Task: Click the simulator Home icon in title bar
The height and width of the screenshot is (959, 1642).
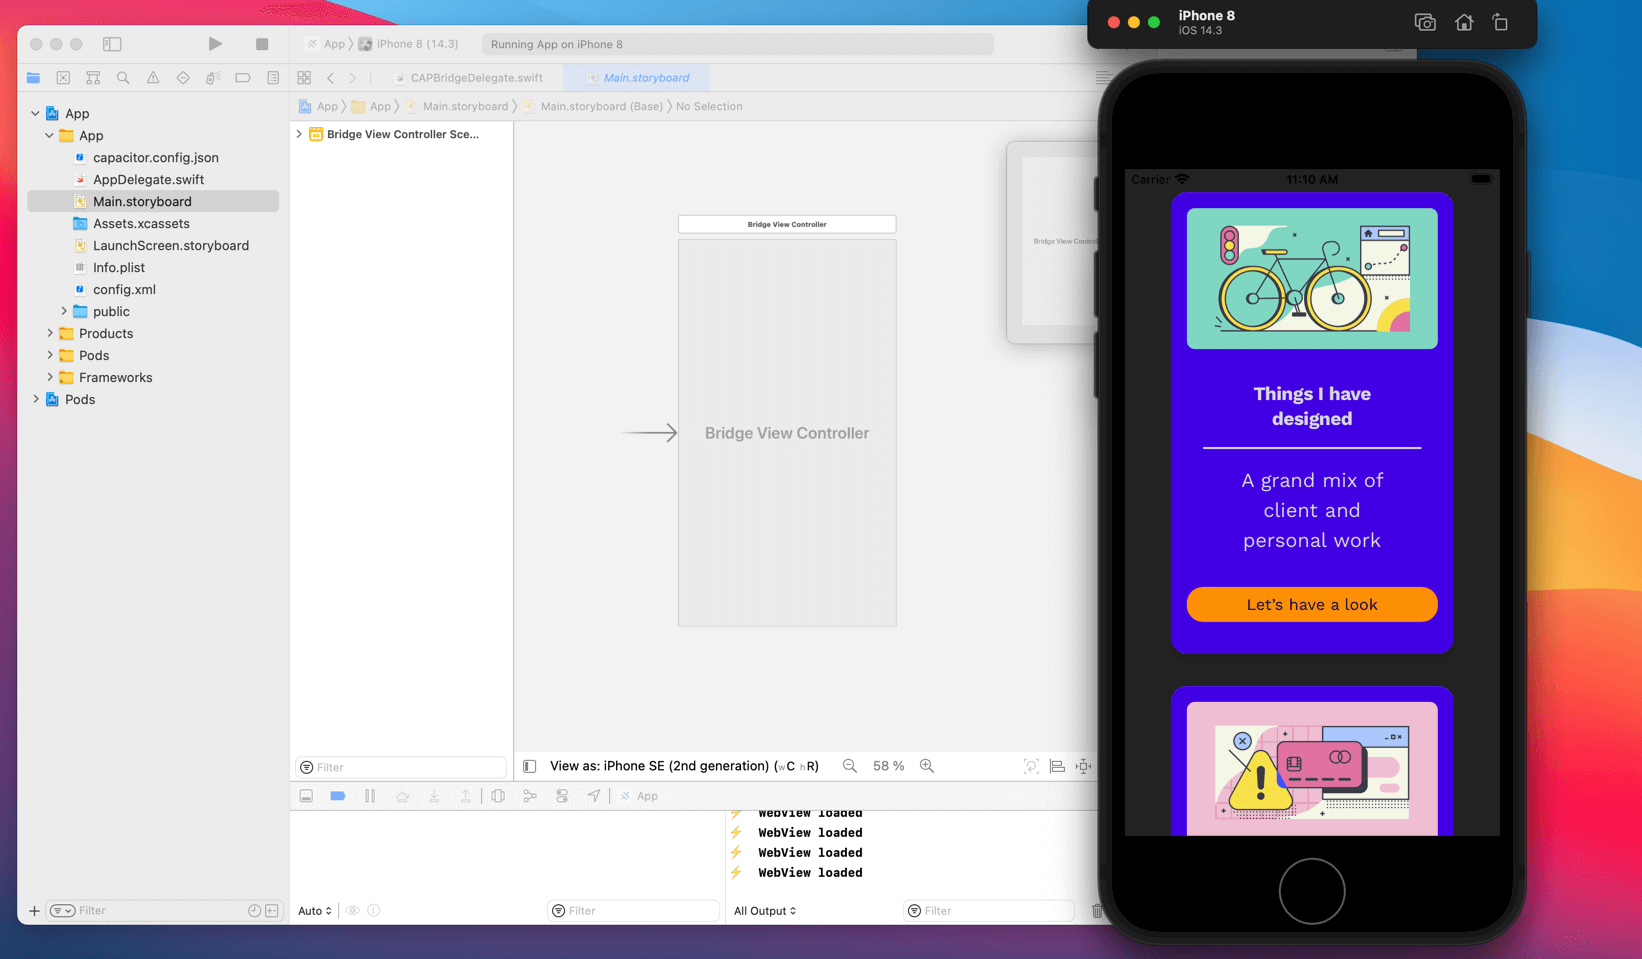Action: [1464, 22]
